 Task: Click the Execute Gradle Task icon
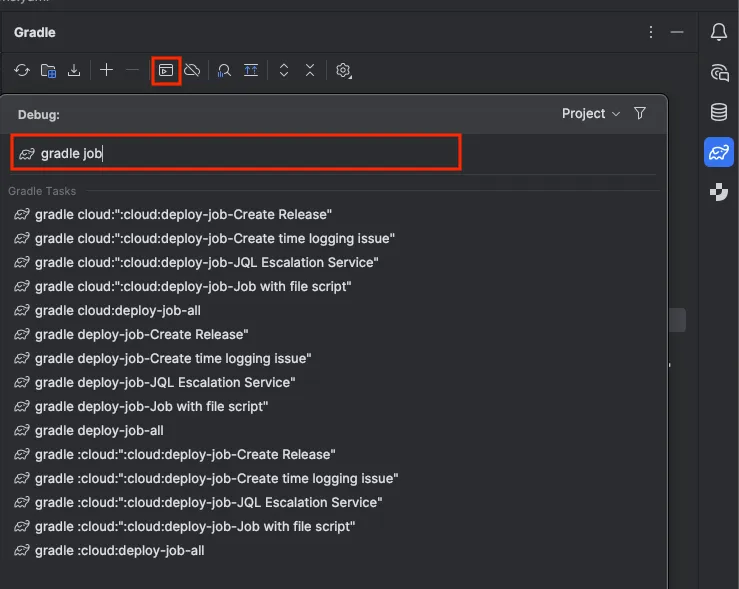click(166, 71)
